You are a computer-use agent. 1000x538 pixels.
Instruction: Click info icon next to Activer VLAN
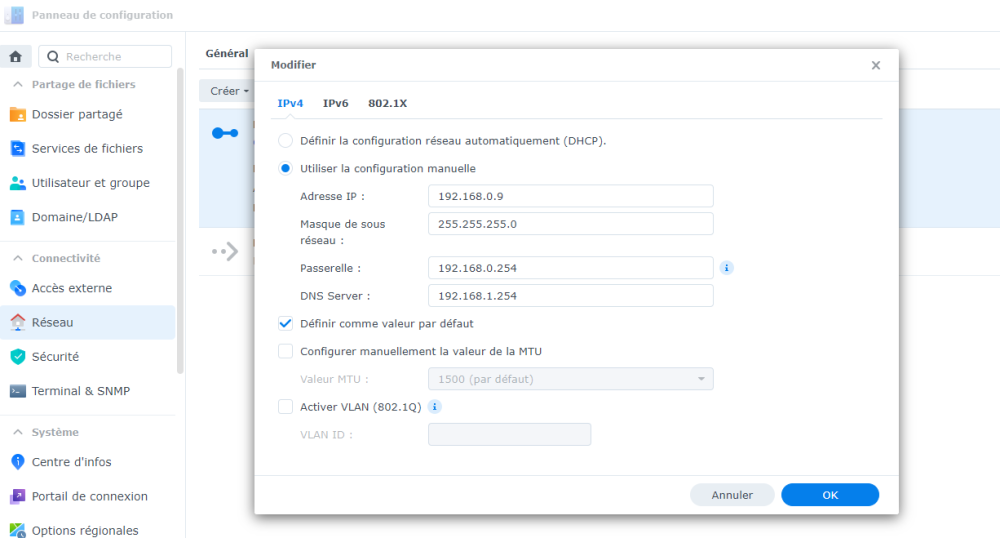tap(435, 407)
